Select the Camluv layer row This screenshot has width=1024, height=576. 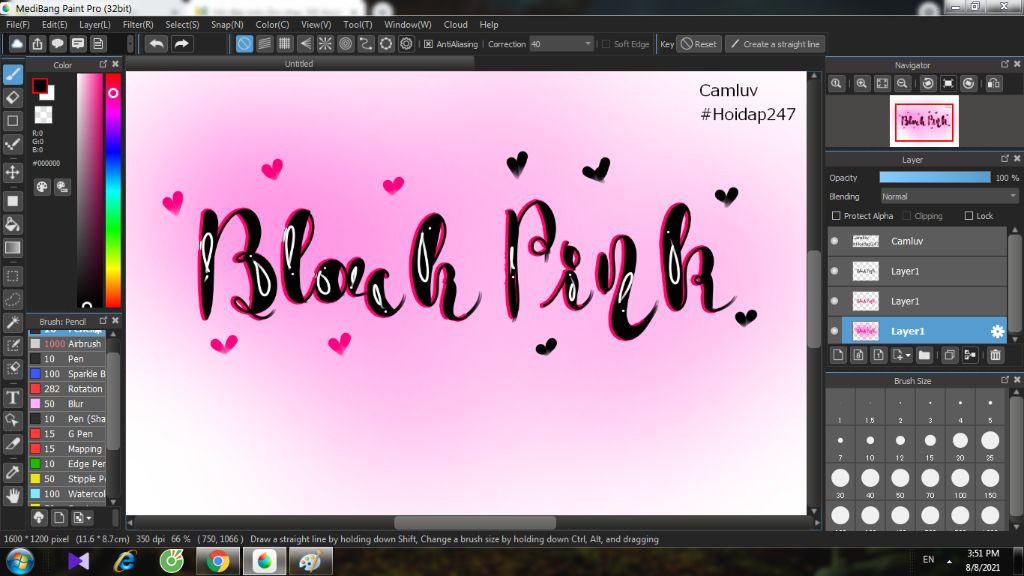[x=918, y=241]
